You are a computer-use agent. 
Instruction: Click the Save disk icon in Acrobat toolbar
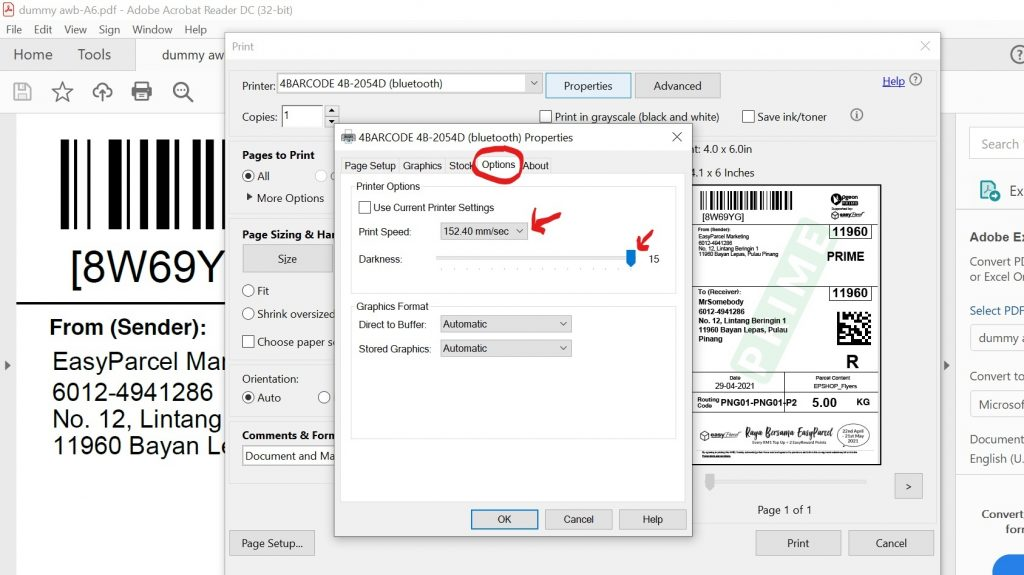pyautogui.click(x=22, y=91)
